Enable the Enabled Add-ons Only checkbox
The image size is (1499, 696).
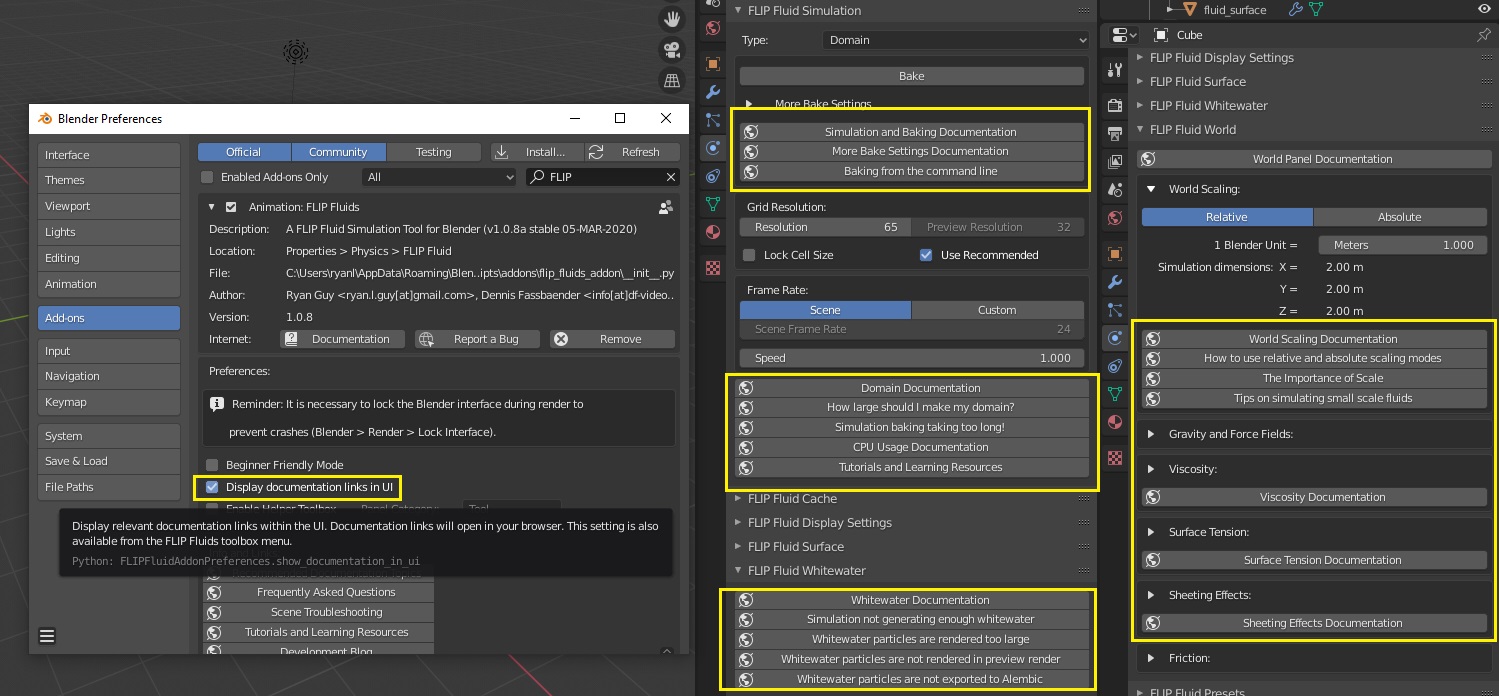(x=208, y=177)
